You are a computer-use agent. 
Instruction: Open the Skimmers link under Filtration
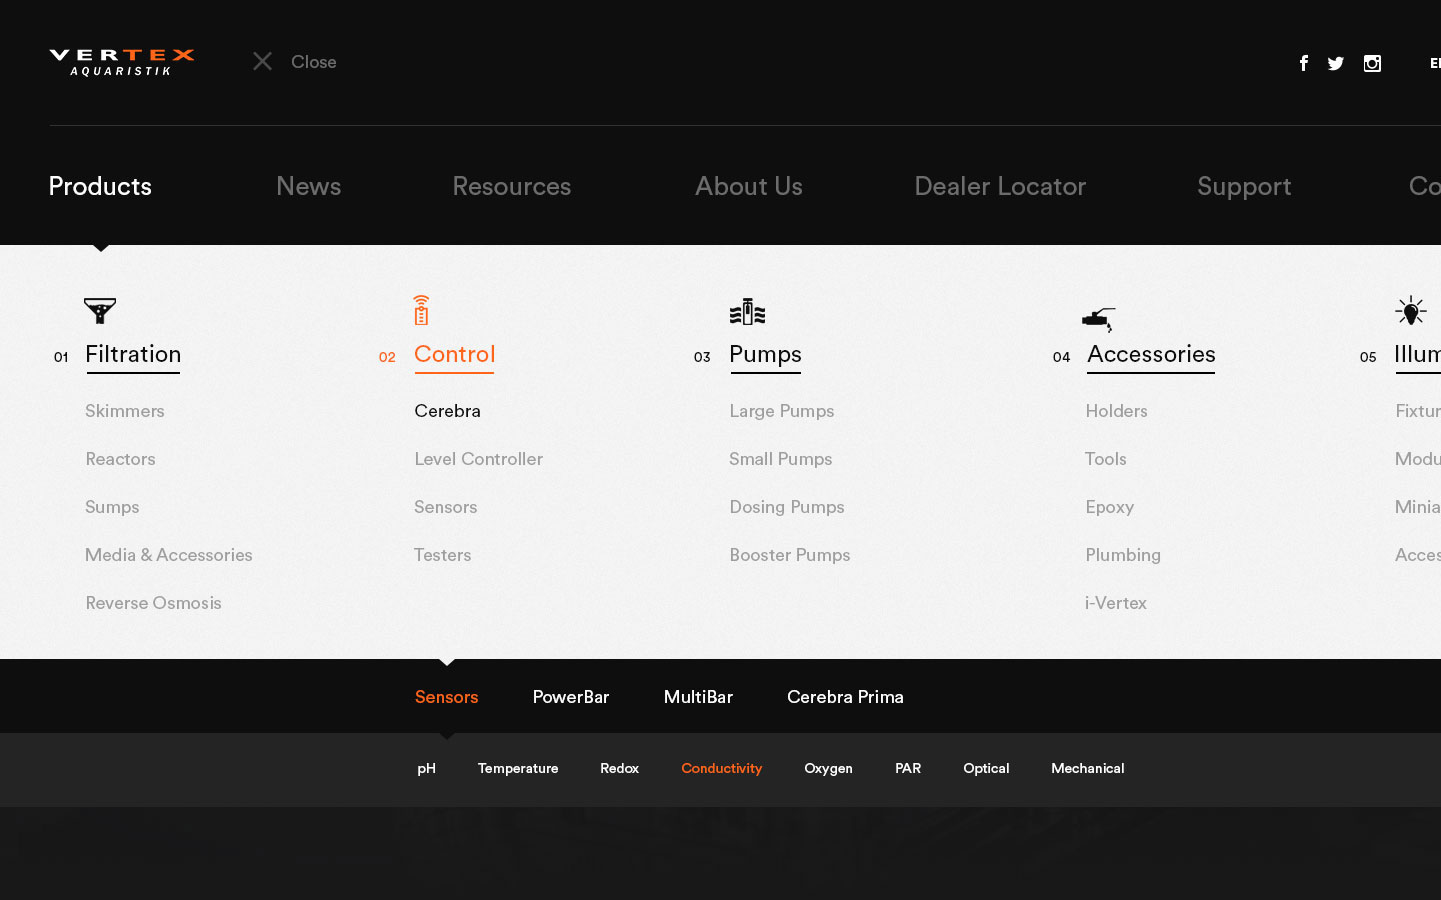125,411
